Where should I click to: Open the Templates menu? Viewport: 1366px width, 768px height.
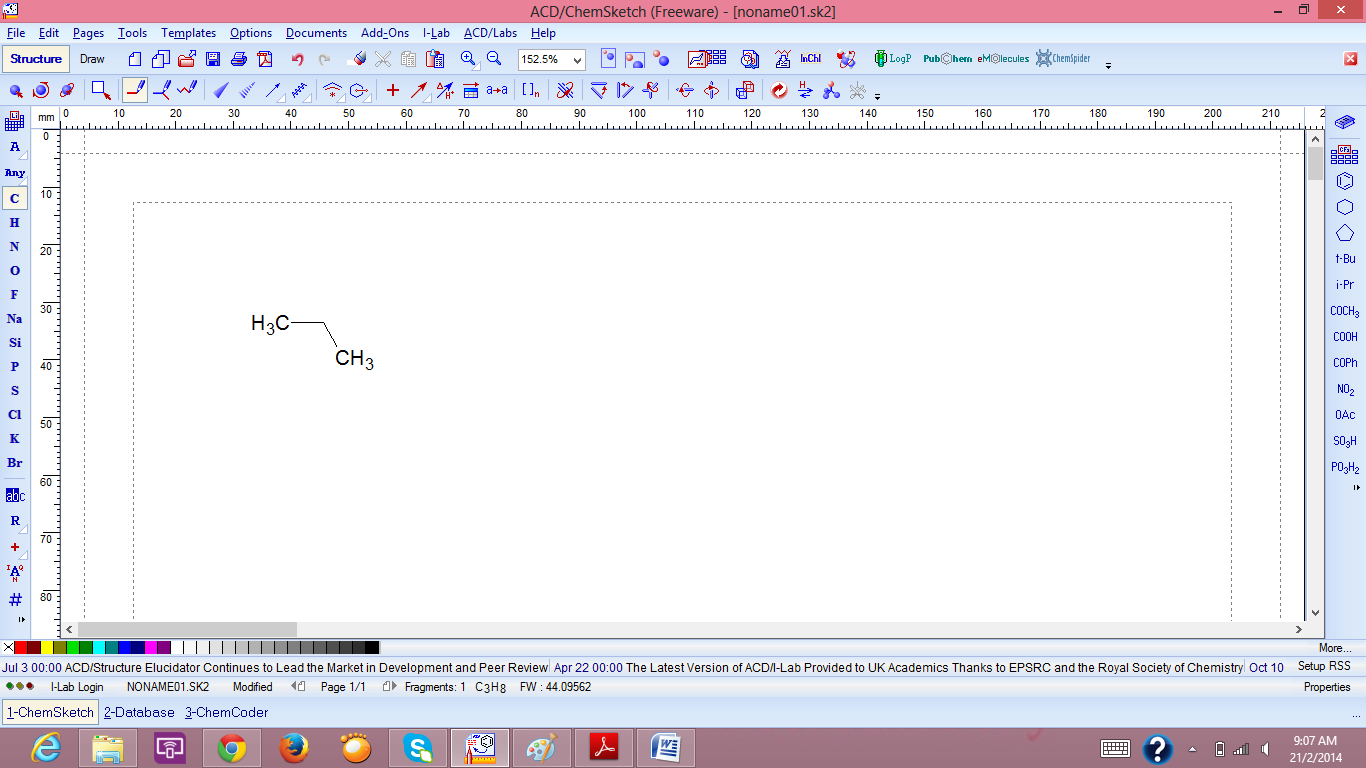click(x=188, y=33)
